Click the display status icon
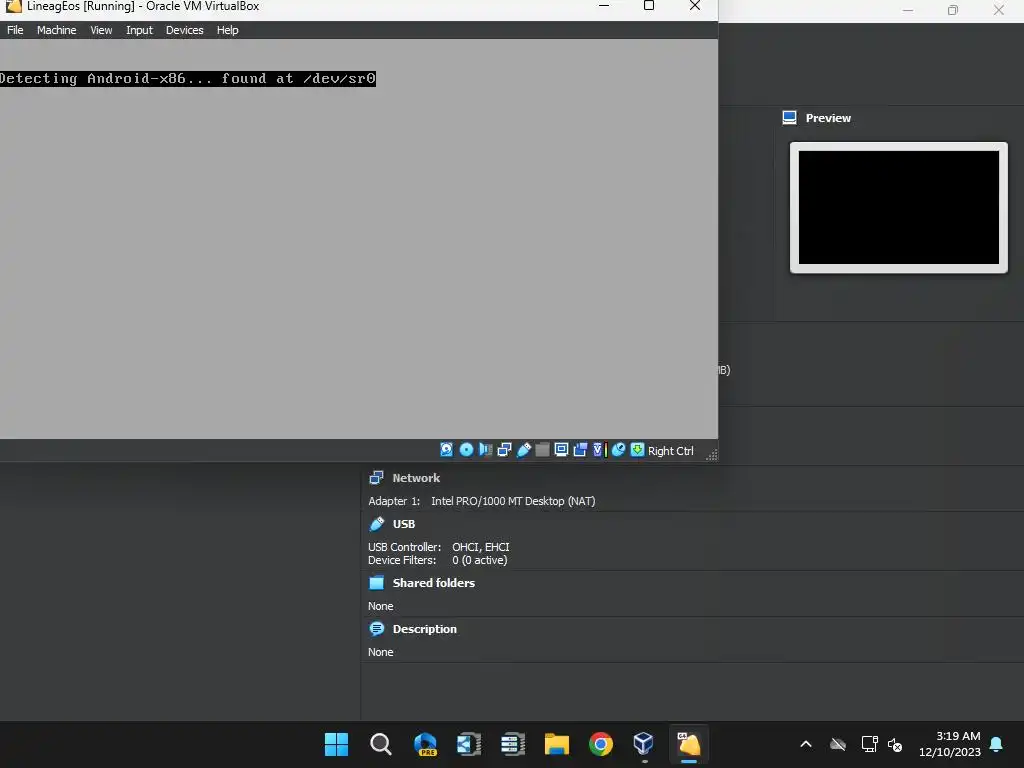The width and height of the screenshot is (1024, 768). tap(561, 450)
